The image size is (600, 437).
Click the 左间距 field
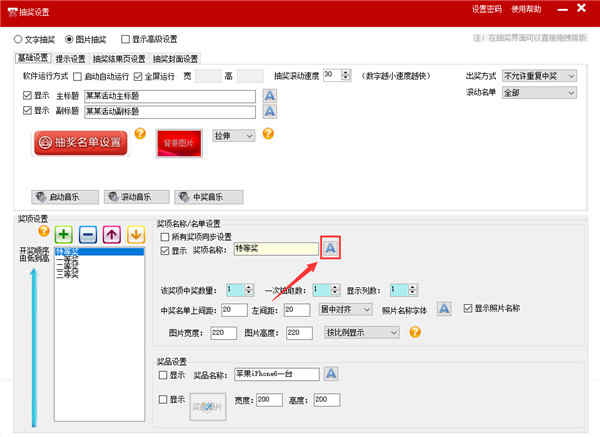(297, 310)
